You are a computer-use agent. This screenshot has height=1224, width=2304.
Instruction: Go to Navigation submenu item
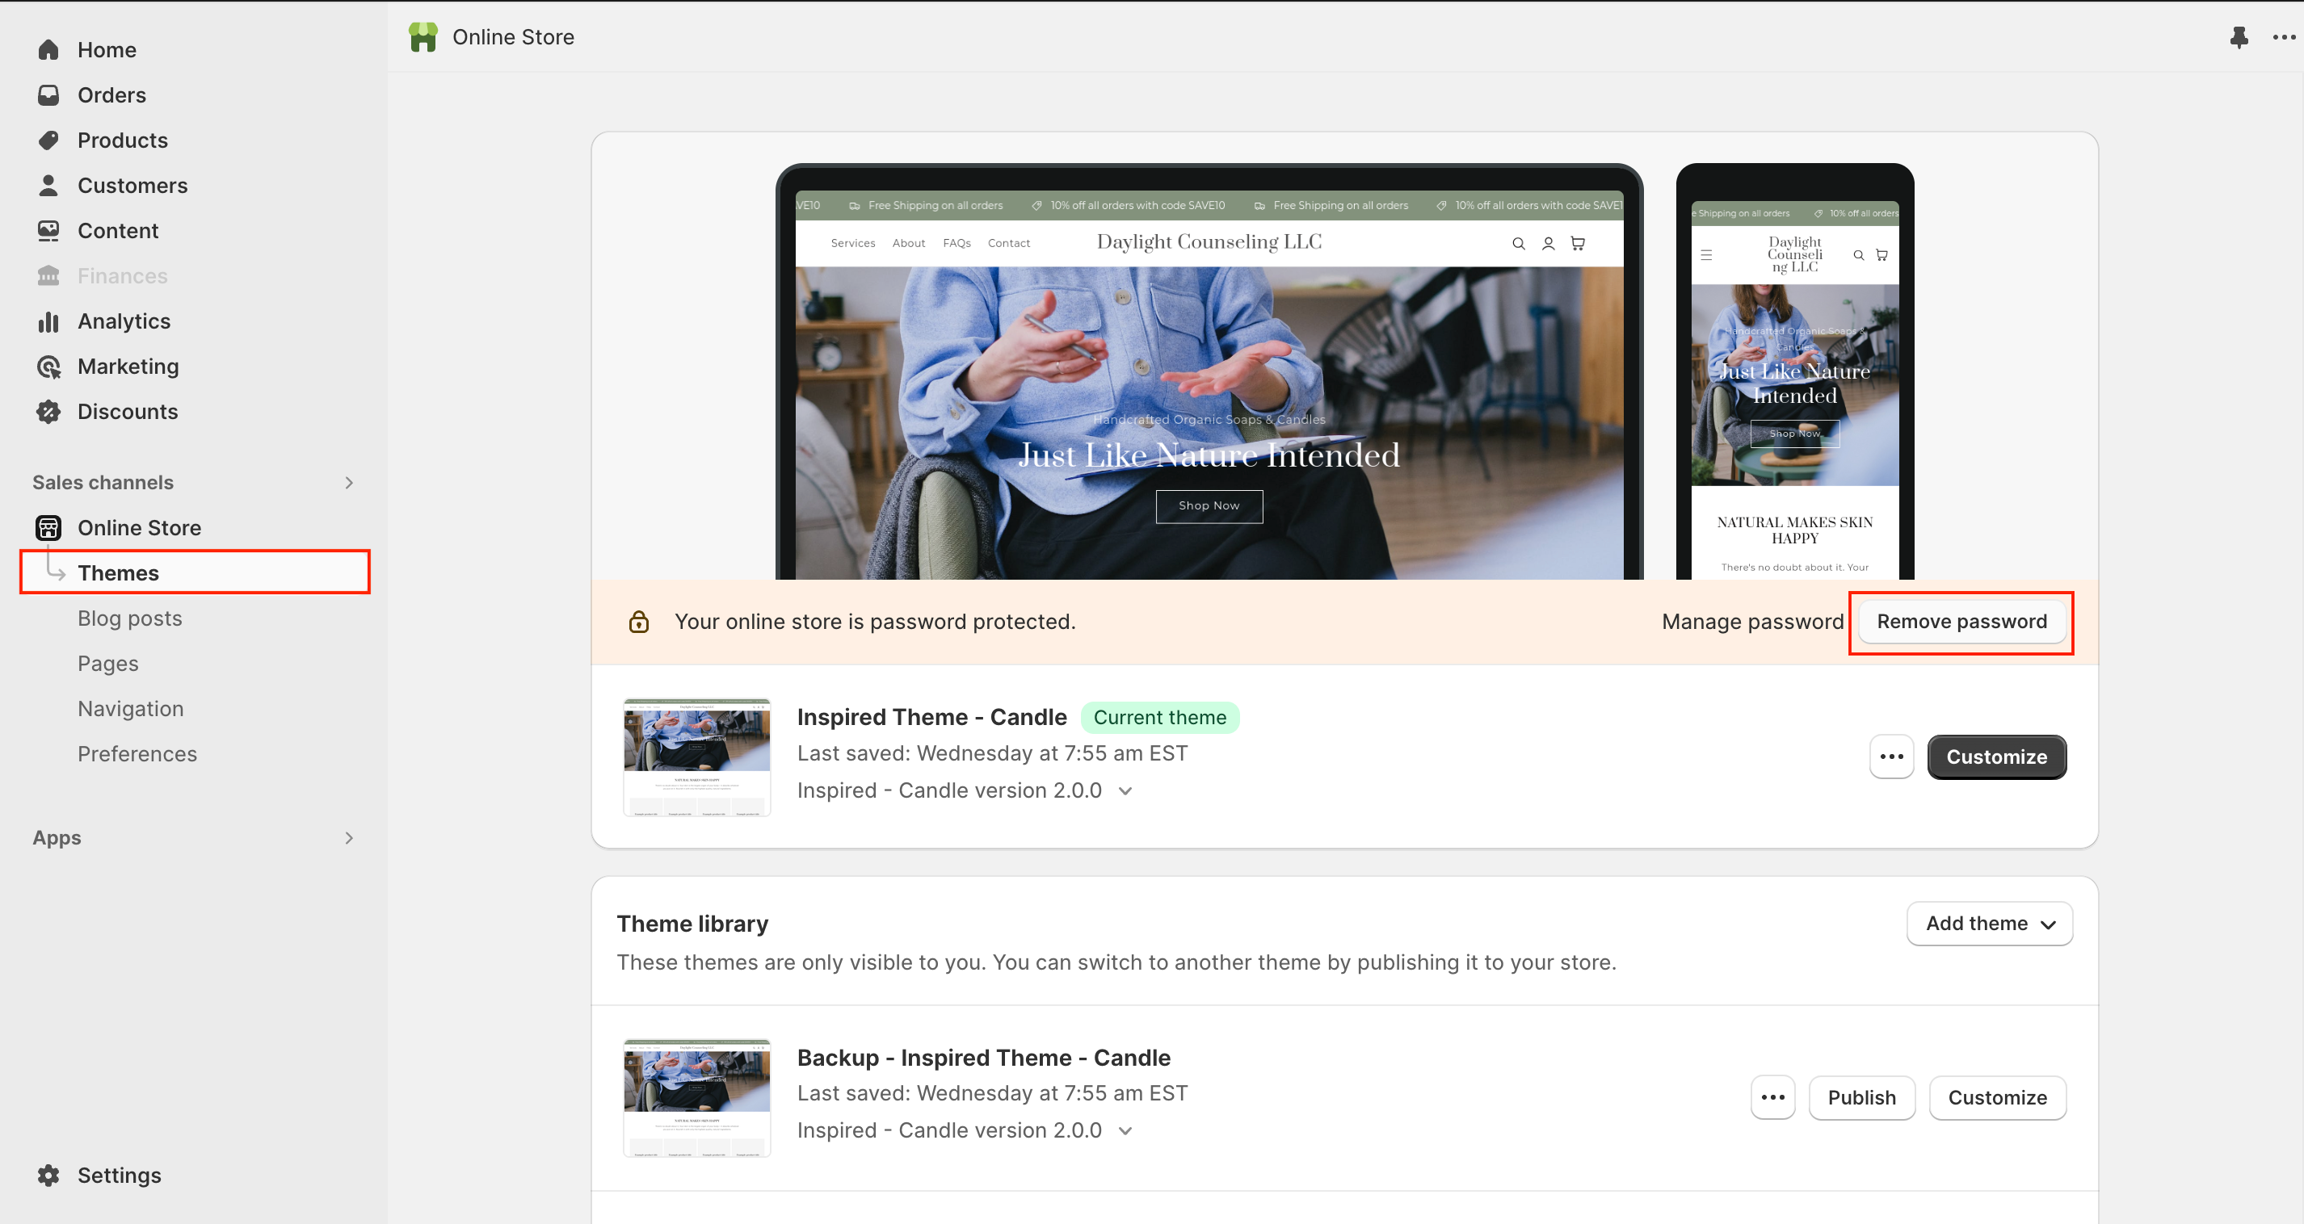click(x=131, y=709)
